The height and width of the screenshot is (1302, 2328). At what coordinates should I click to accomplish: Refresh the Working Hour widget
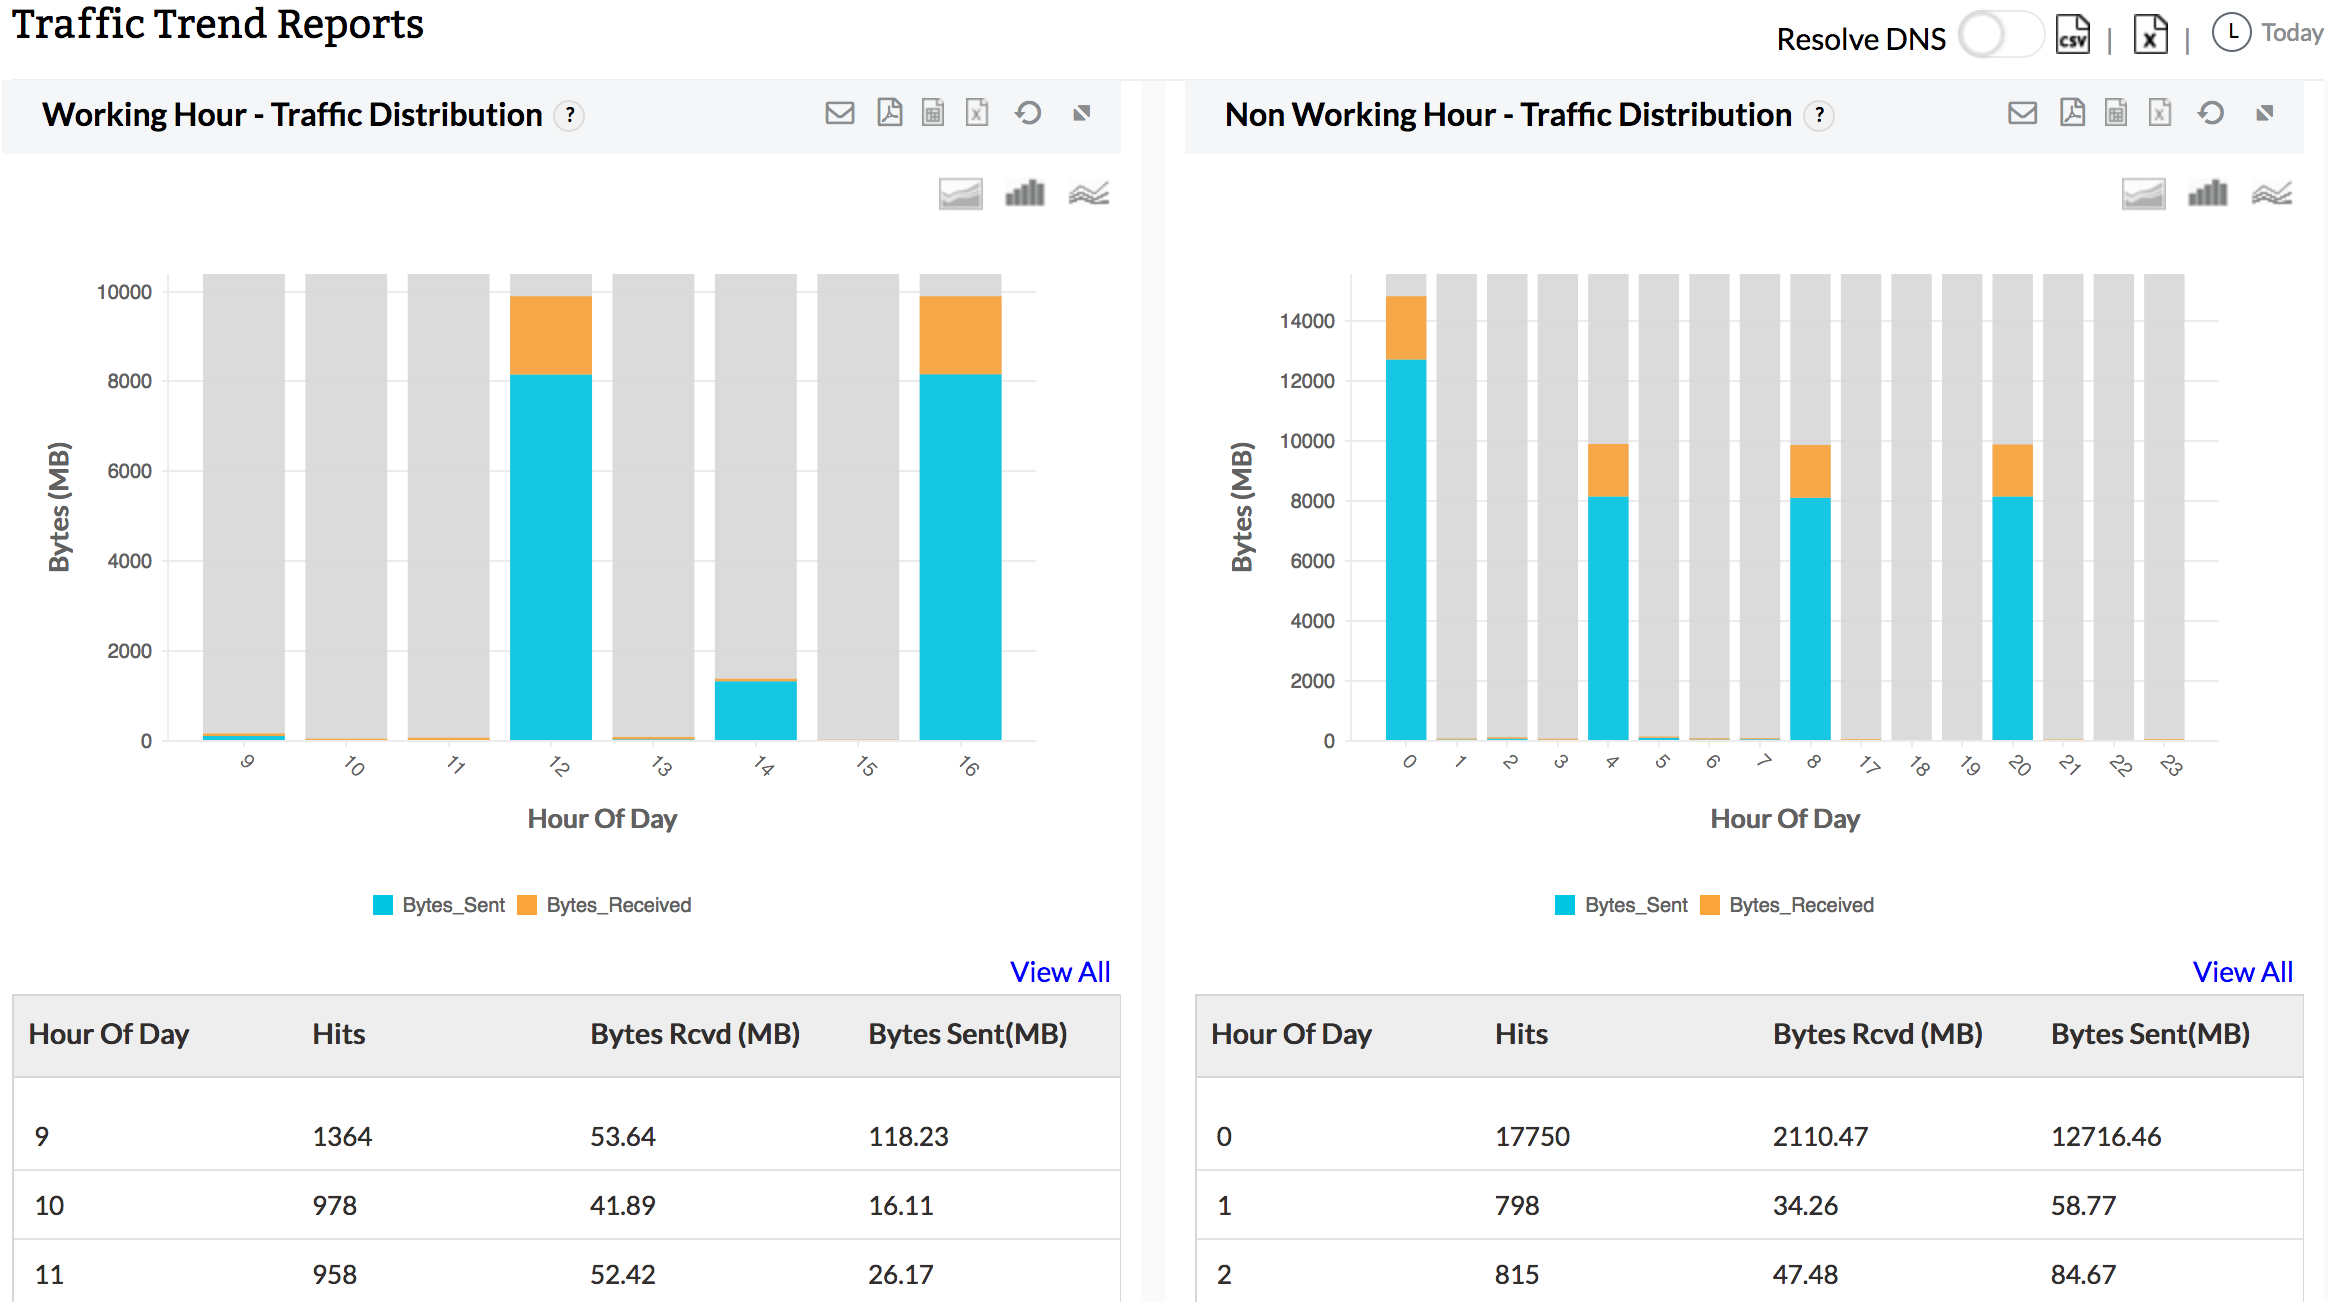tap(1028, 113)
